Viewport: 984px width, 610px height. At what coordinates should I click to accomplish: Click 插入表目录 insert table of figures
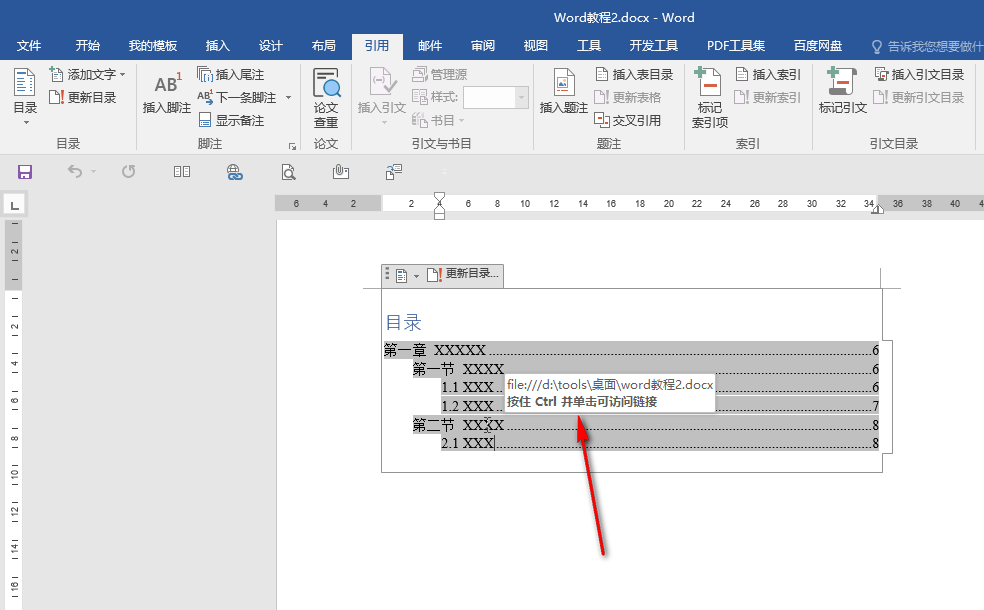[x=634, y=75]
